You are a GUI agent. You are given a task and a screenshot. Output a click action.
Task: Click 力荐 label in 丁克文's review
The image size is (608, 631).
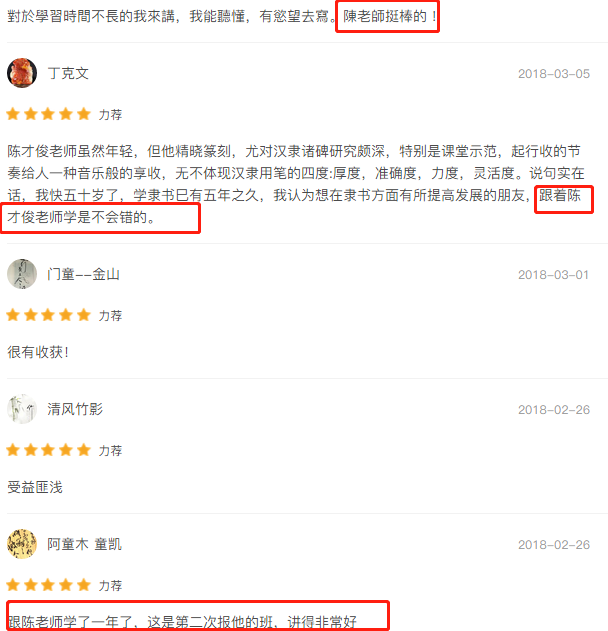[x=110, y=115]
